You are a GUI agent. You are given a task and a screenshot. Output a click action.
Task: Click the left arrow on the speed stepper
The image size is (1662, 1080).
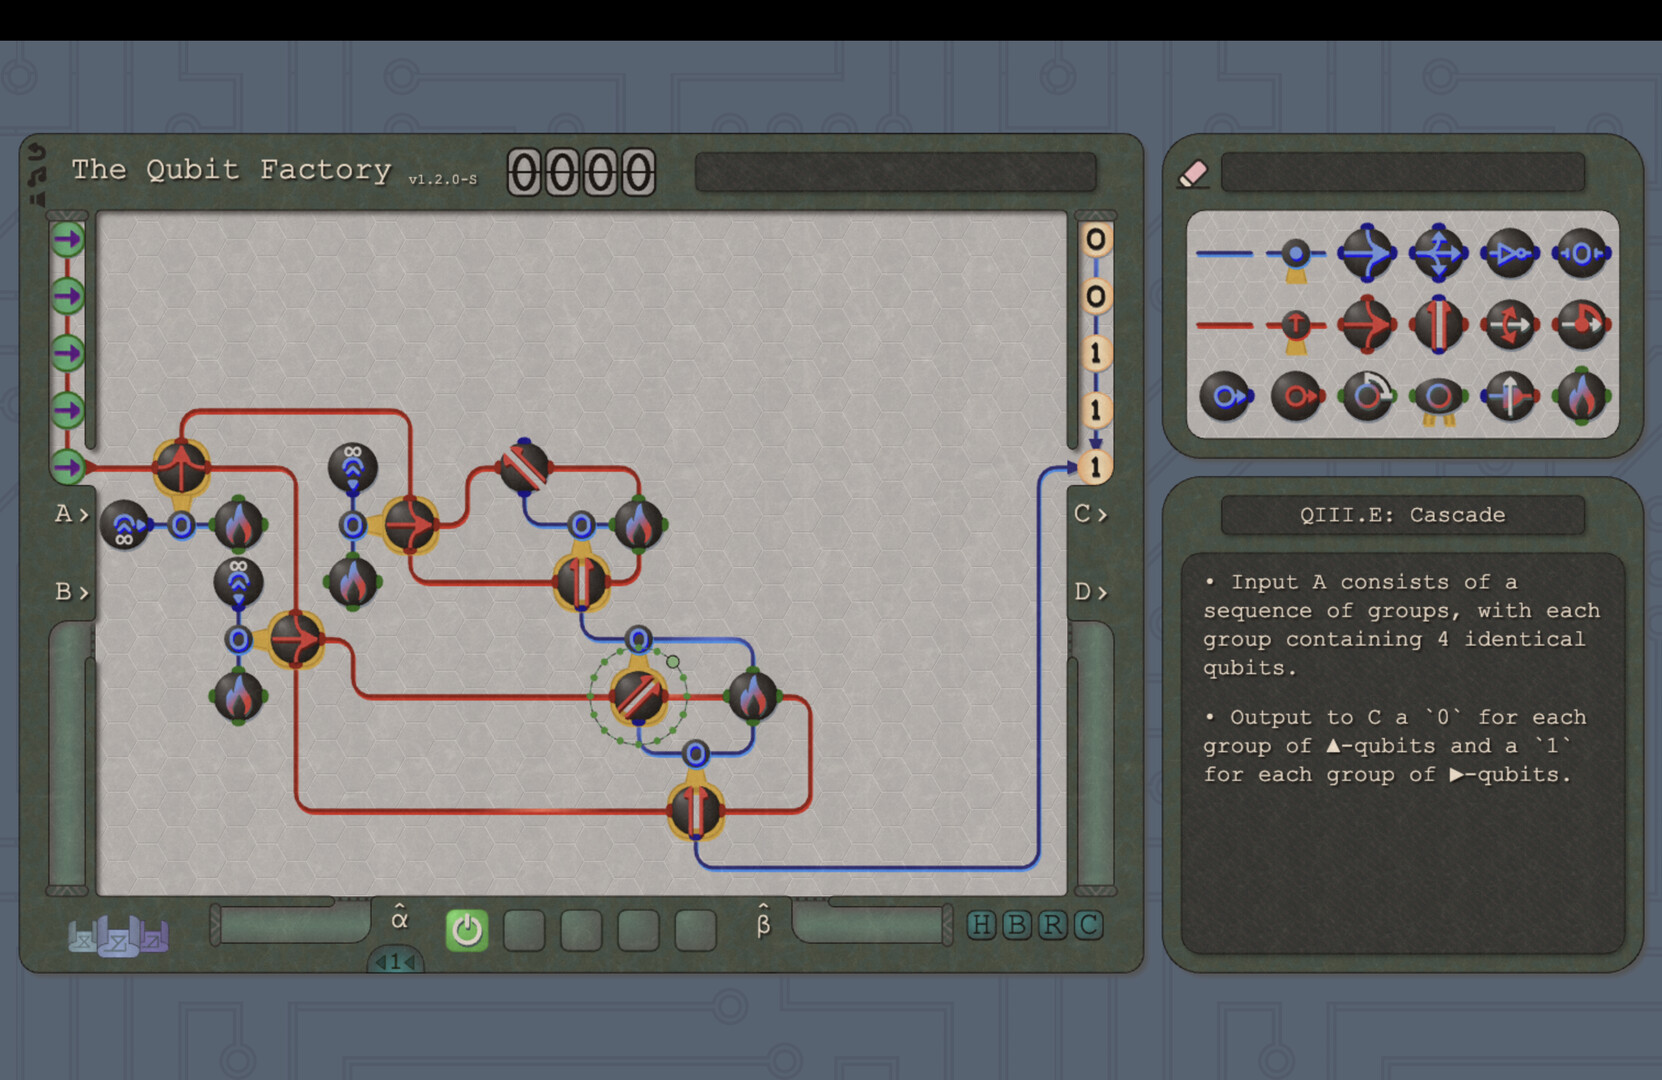[x=381, y=962]
